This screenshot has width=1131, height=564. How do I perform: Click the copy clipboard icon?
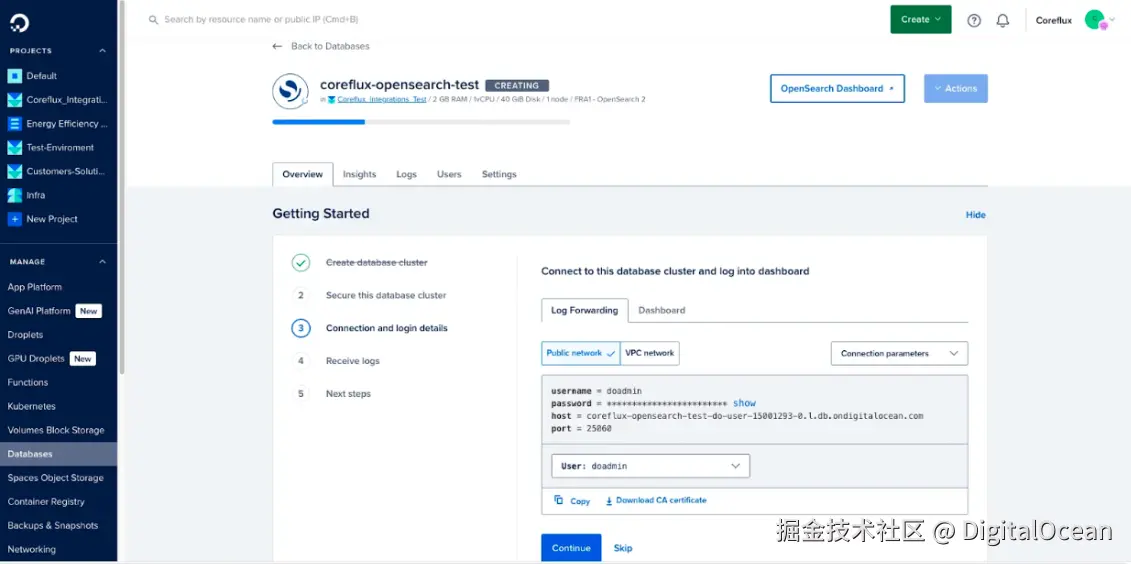559,500
